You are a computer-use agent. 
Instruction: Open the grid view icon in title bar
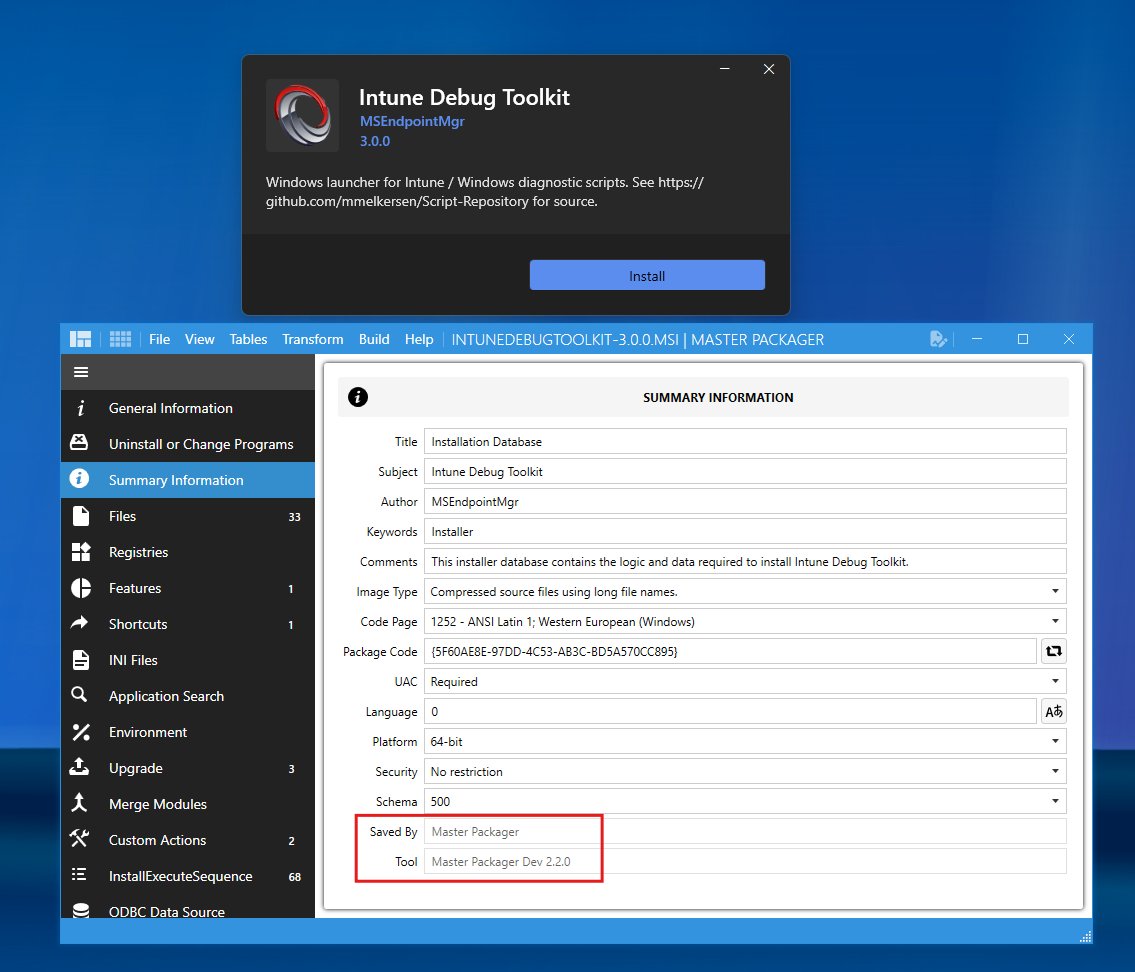tap(120, 339)
